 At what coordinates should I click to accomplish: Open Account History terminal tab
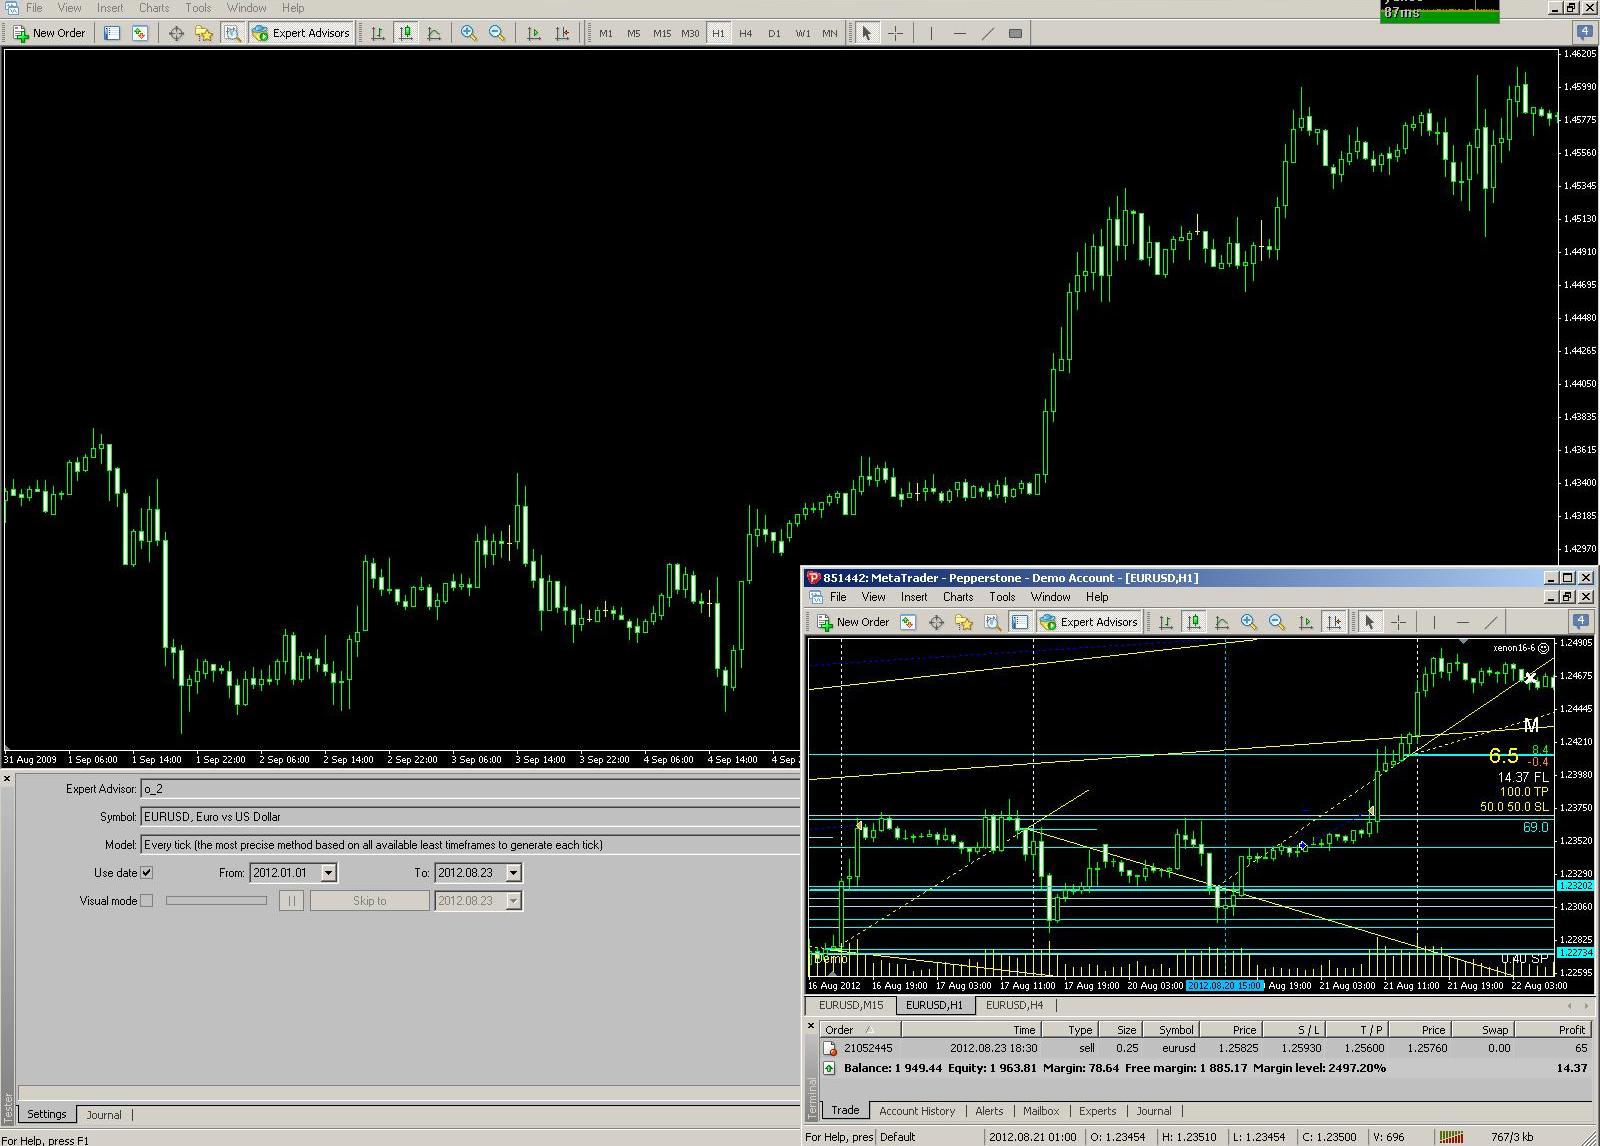pos(917,1111)
